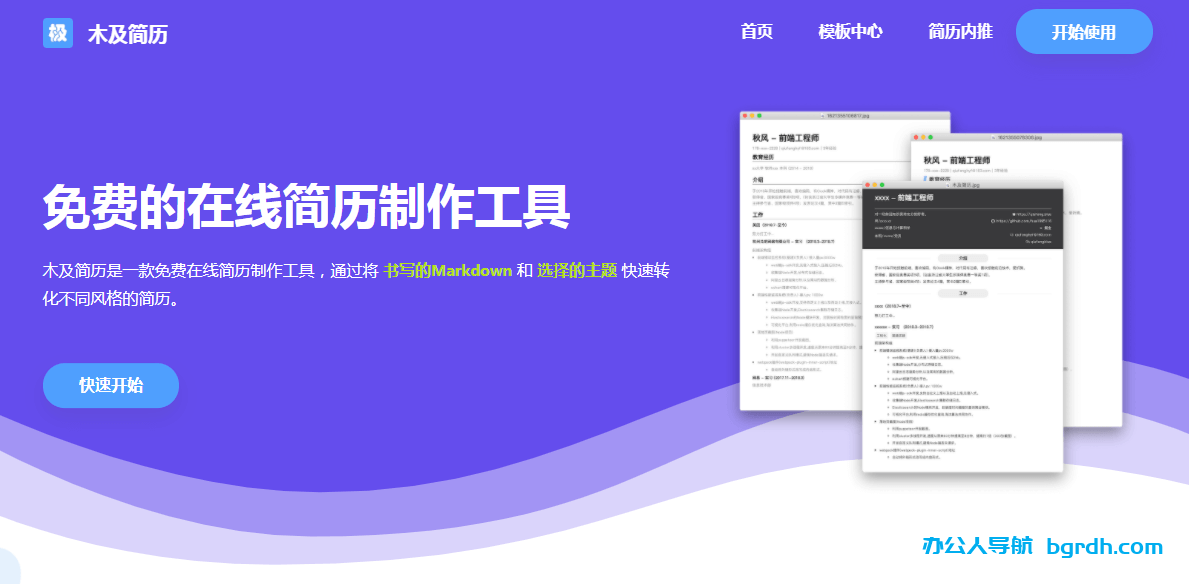The height and width of the screenshot is (584, 1189).
Task: Click the yellow 书写的Markdown link
Action: [449, 270]
